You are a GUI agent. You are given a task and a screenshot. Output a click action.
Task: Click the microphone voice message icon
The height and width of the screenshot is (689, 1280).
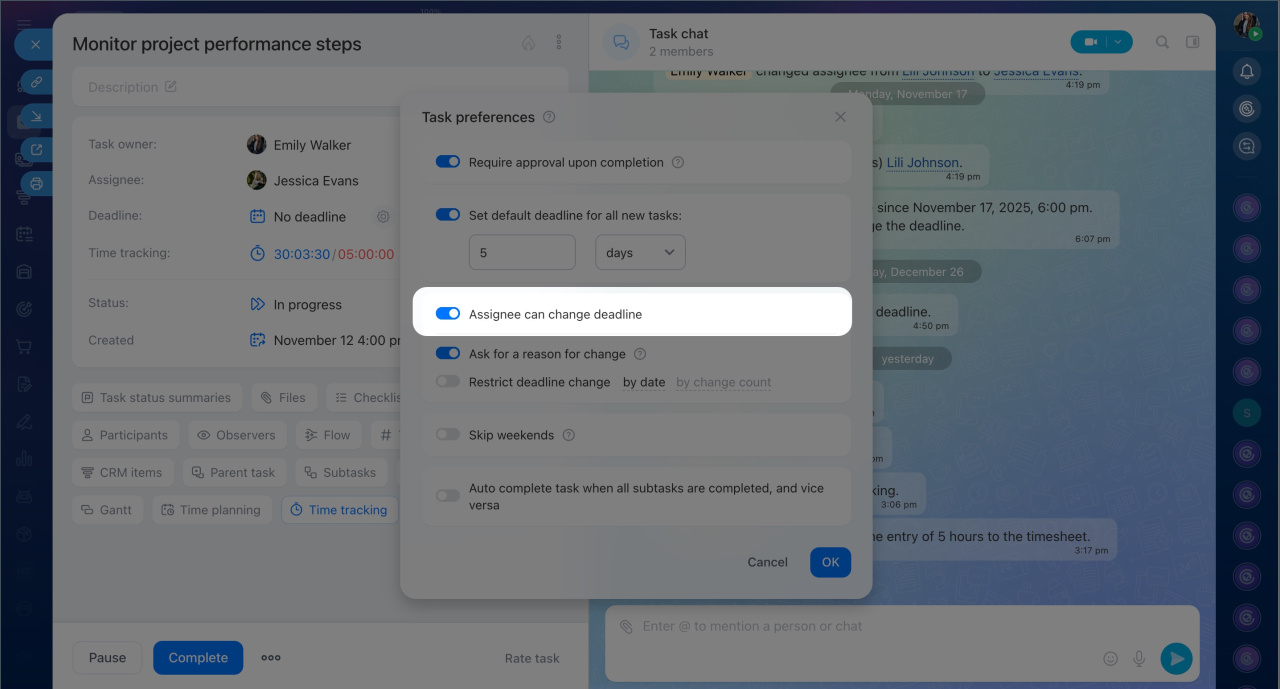[x=1138, y=658]
